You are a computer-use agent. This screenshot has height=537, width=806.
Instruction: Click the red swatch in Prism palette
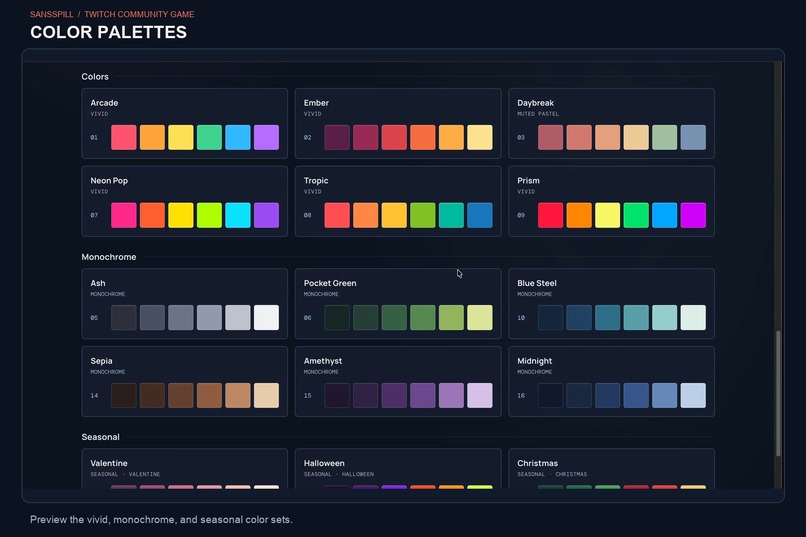coord(551,215)
